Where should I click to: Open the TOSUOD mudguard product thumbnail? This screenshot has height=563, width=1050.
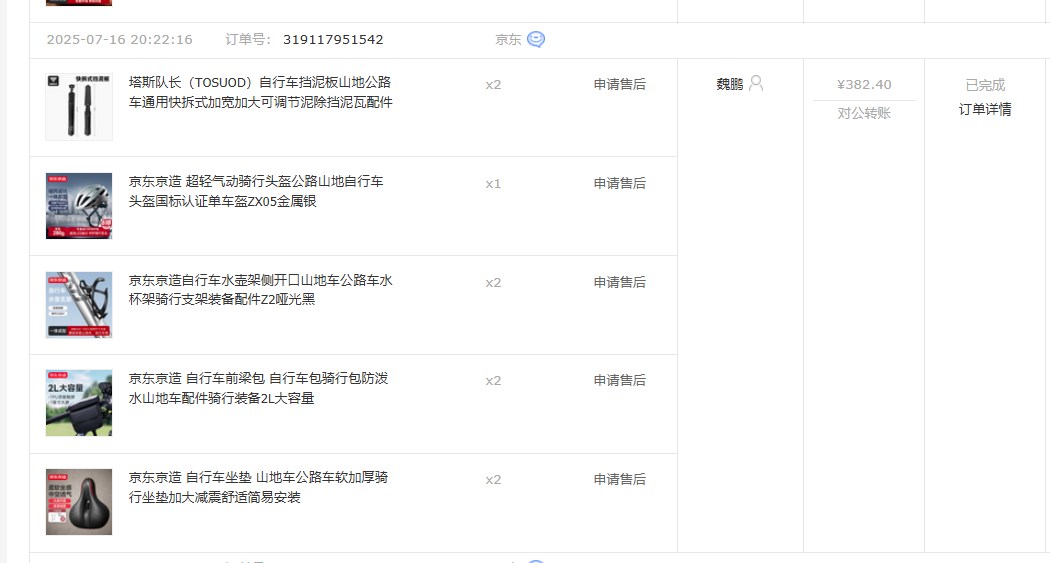pyautogui.click(x=79, y=107)
